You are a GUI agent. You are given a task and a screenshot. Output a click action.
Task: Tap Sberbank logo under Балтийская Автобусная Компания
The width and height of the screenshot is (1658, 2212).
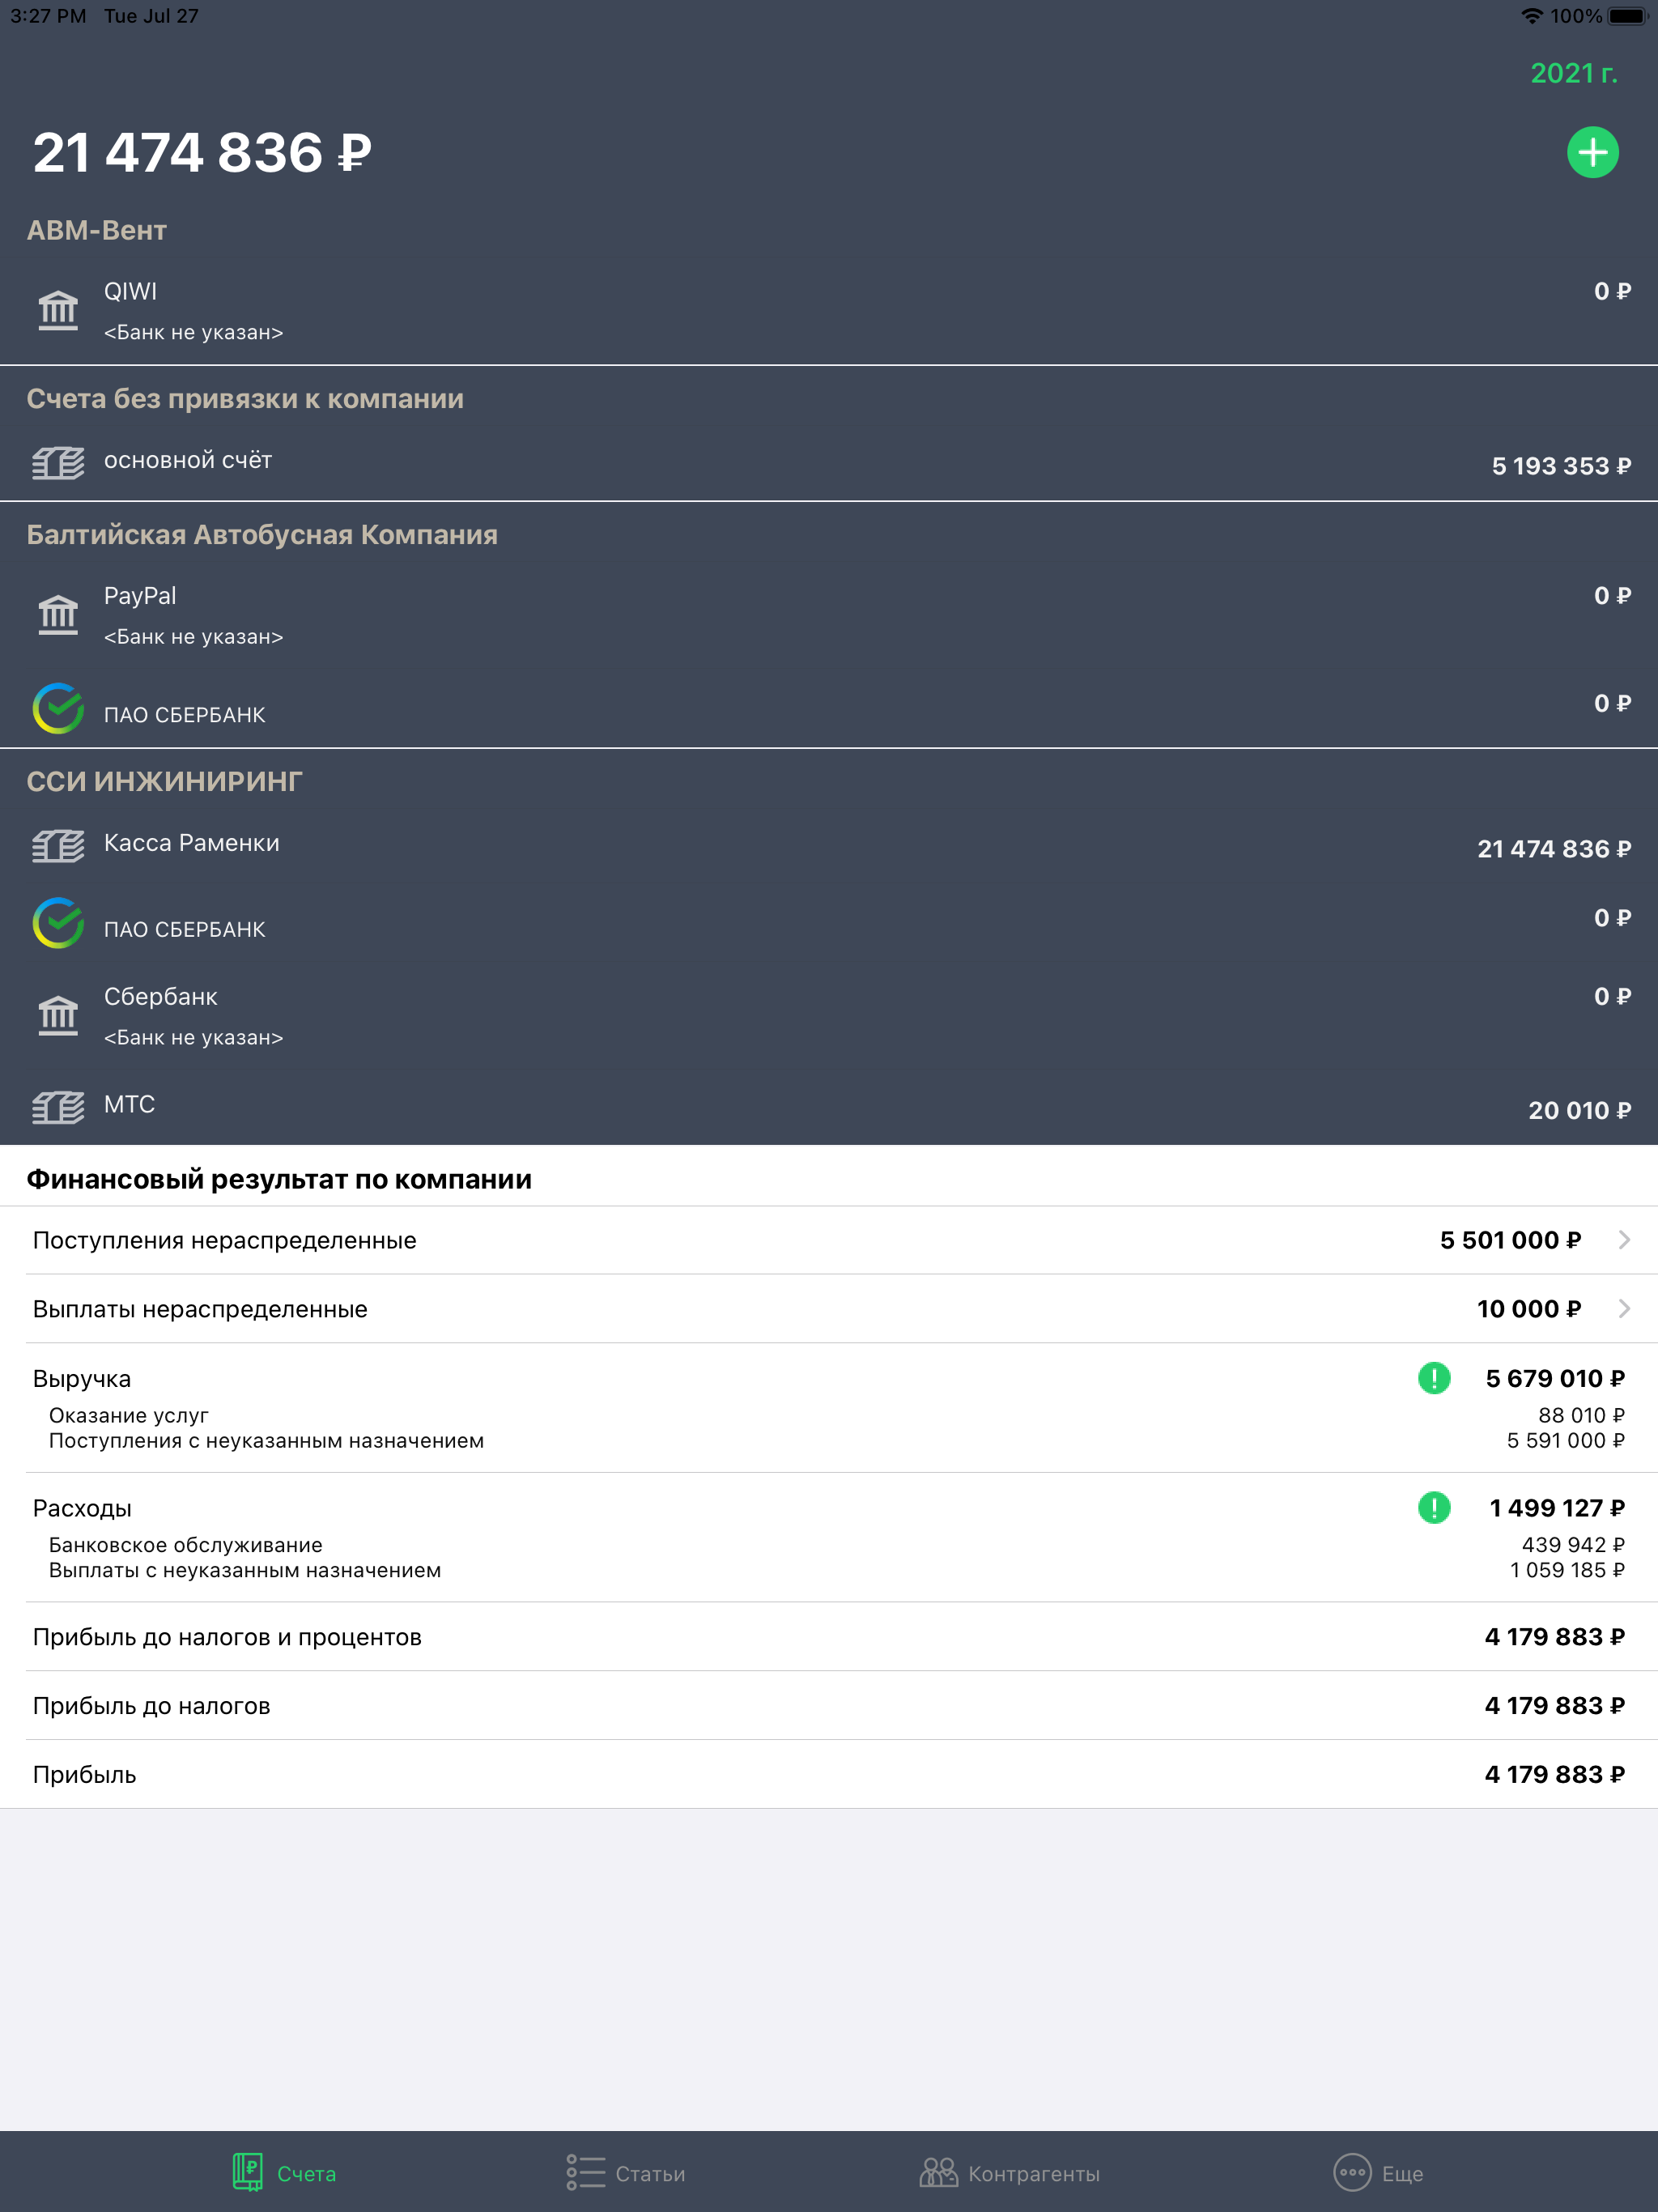click(x=58, y=708)
